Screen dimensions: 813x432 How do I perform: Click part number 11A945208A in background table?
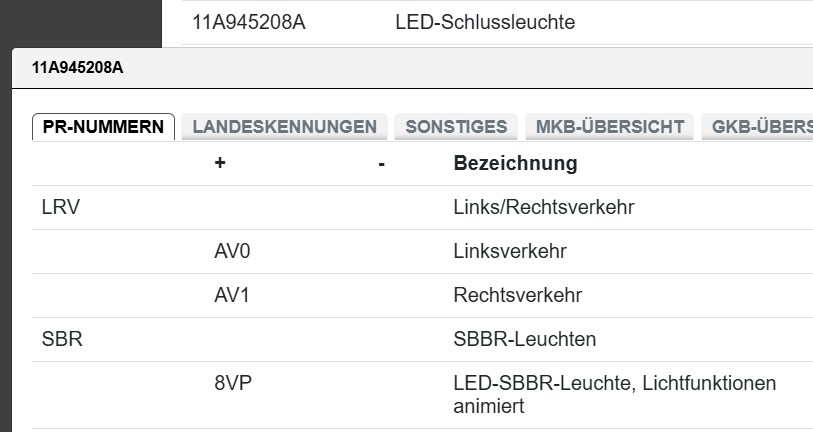249,22
